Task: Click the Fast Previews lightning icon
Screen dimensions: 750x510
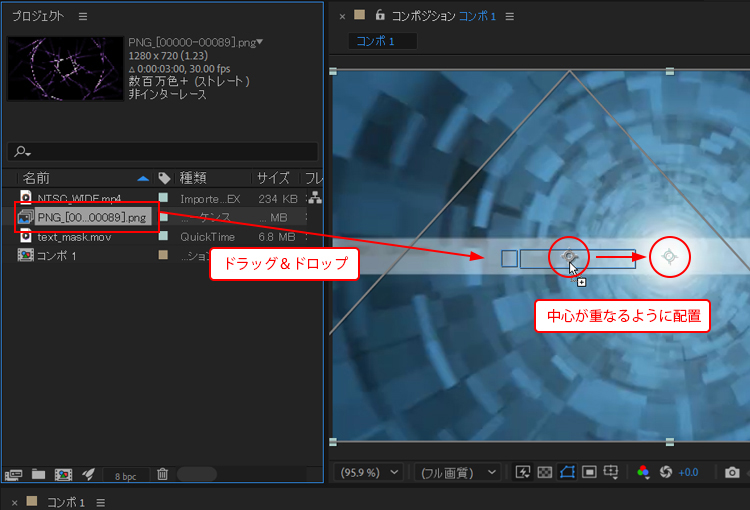Action: [x=522, y=472]
